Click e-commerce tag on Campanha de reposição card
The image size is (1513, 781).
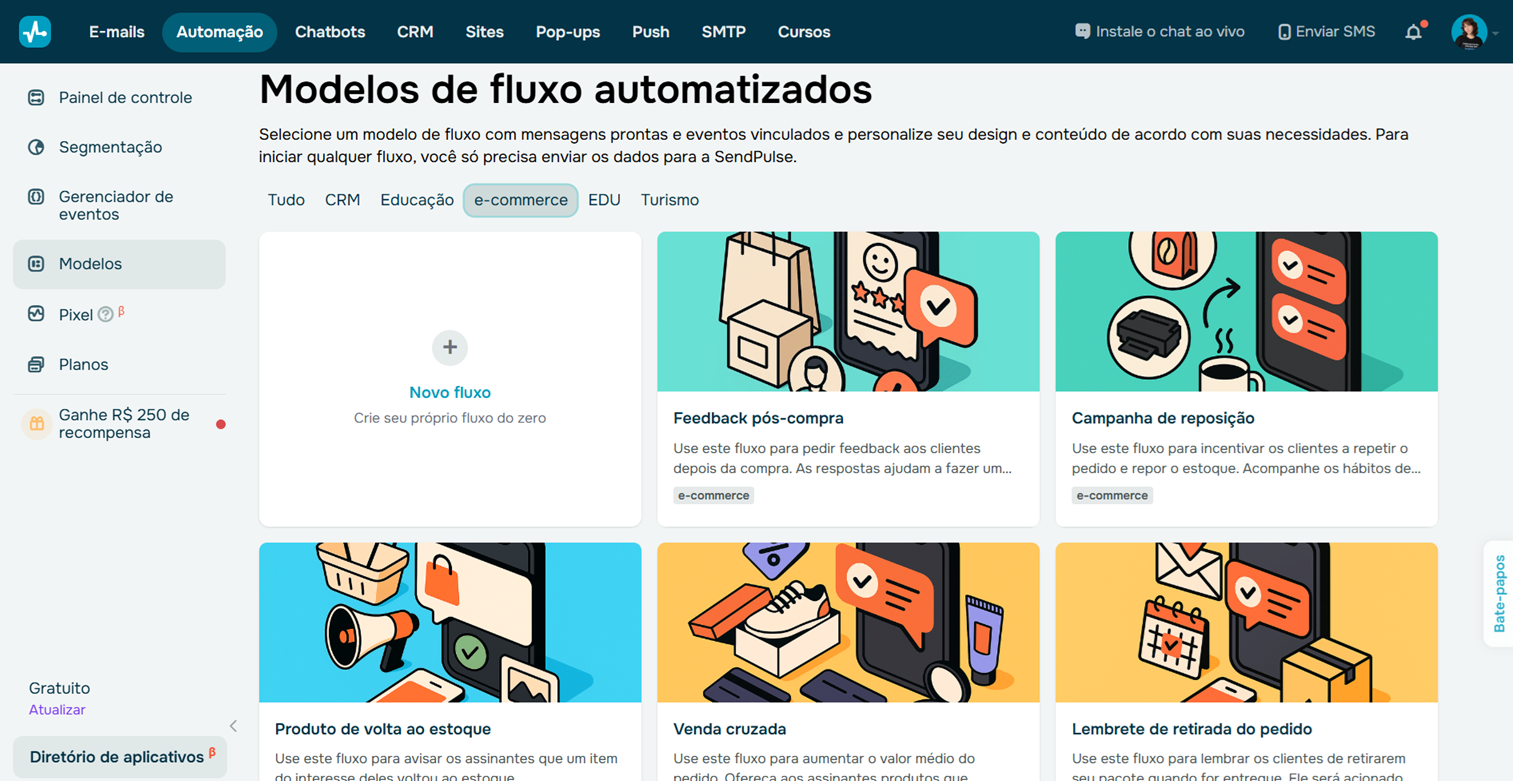click(1112, 495)
